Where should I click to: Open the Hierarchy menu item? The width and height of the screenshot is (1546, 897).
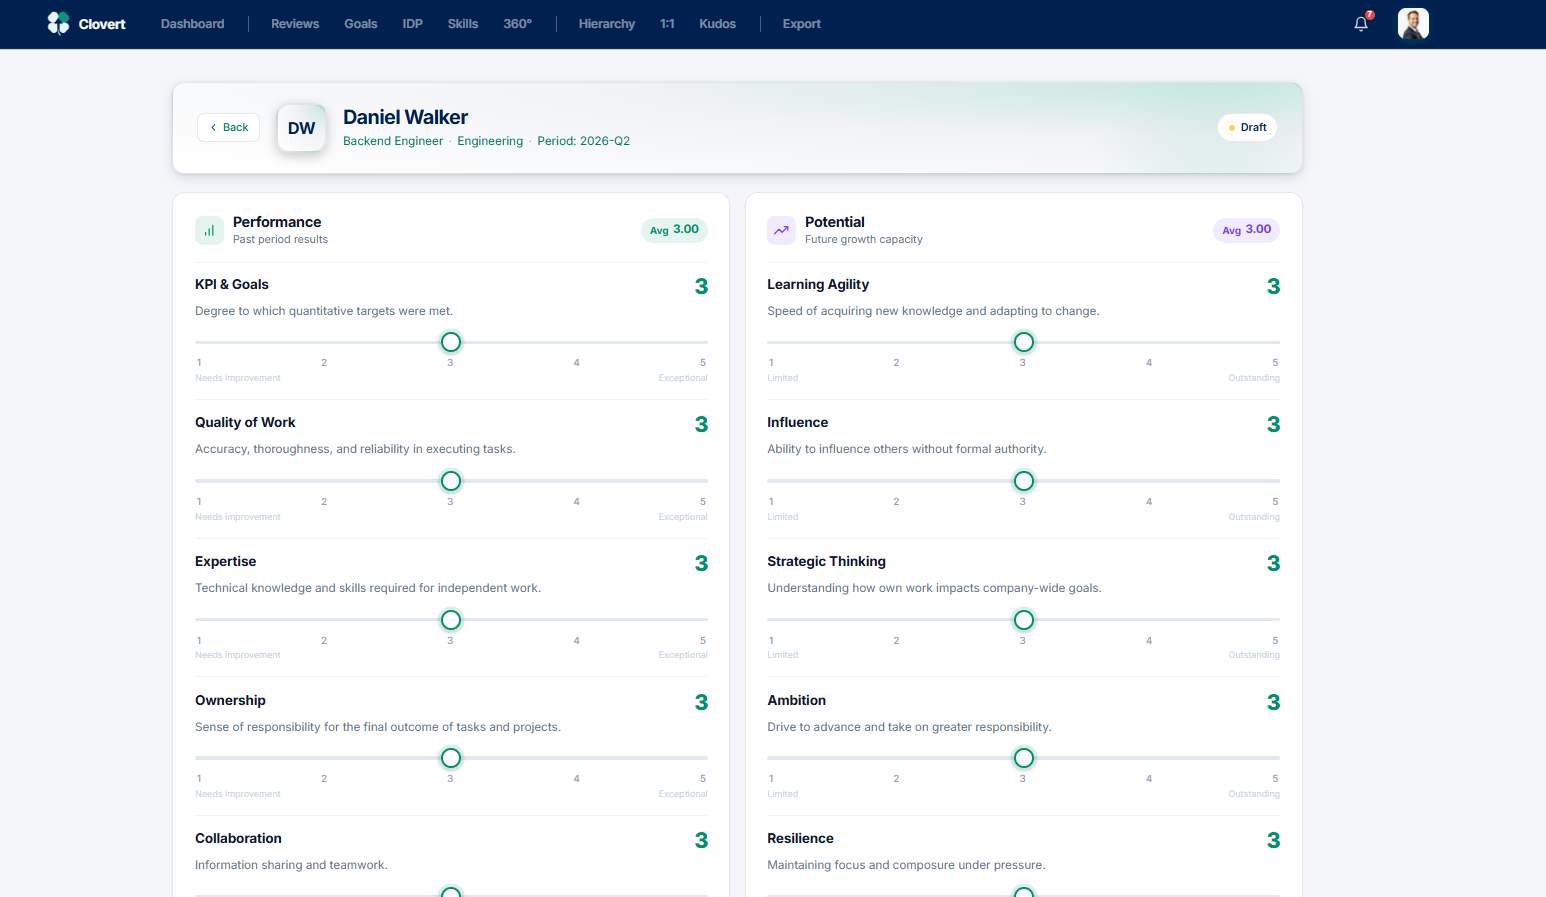(607, 24)
